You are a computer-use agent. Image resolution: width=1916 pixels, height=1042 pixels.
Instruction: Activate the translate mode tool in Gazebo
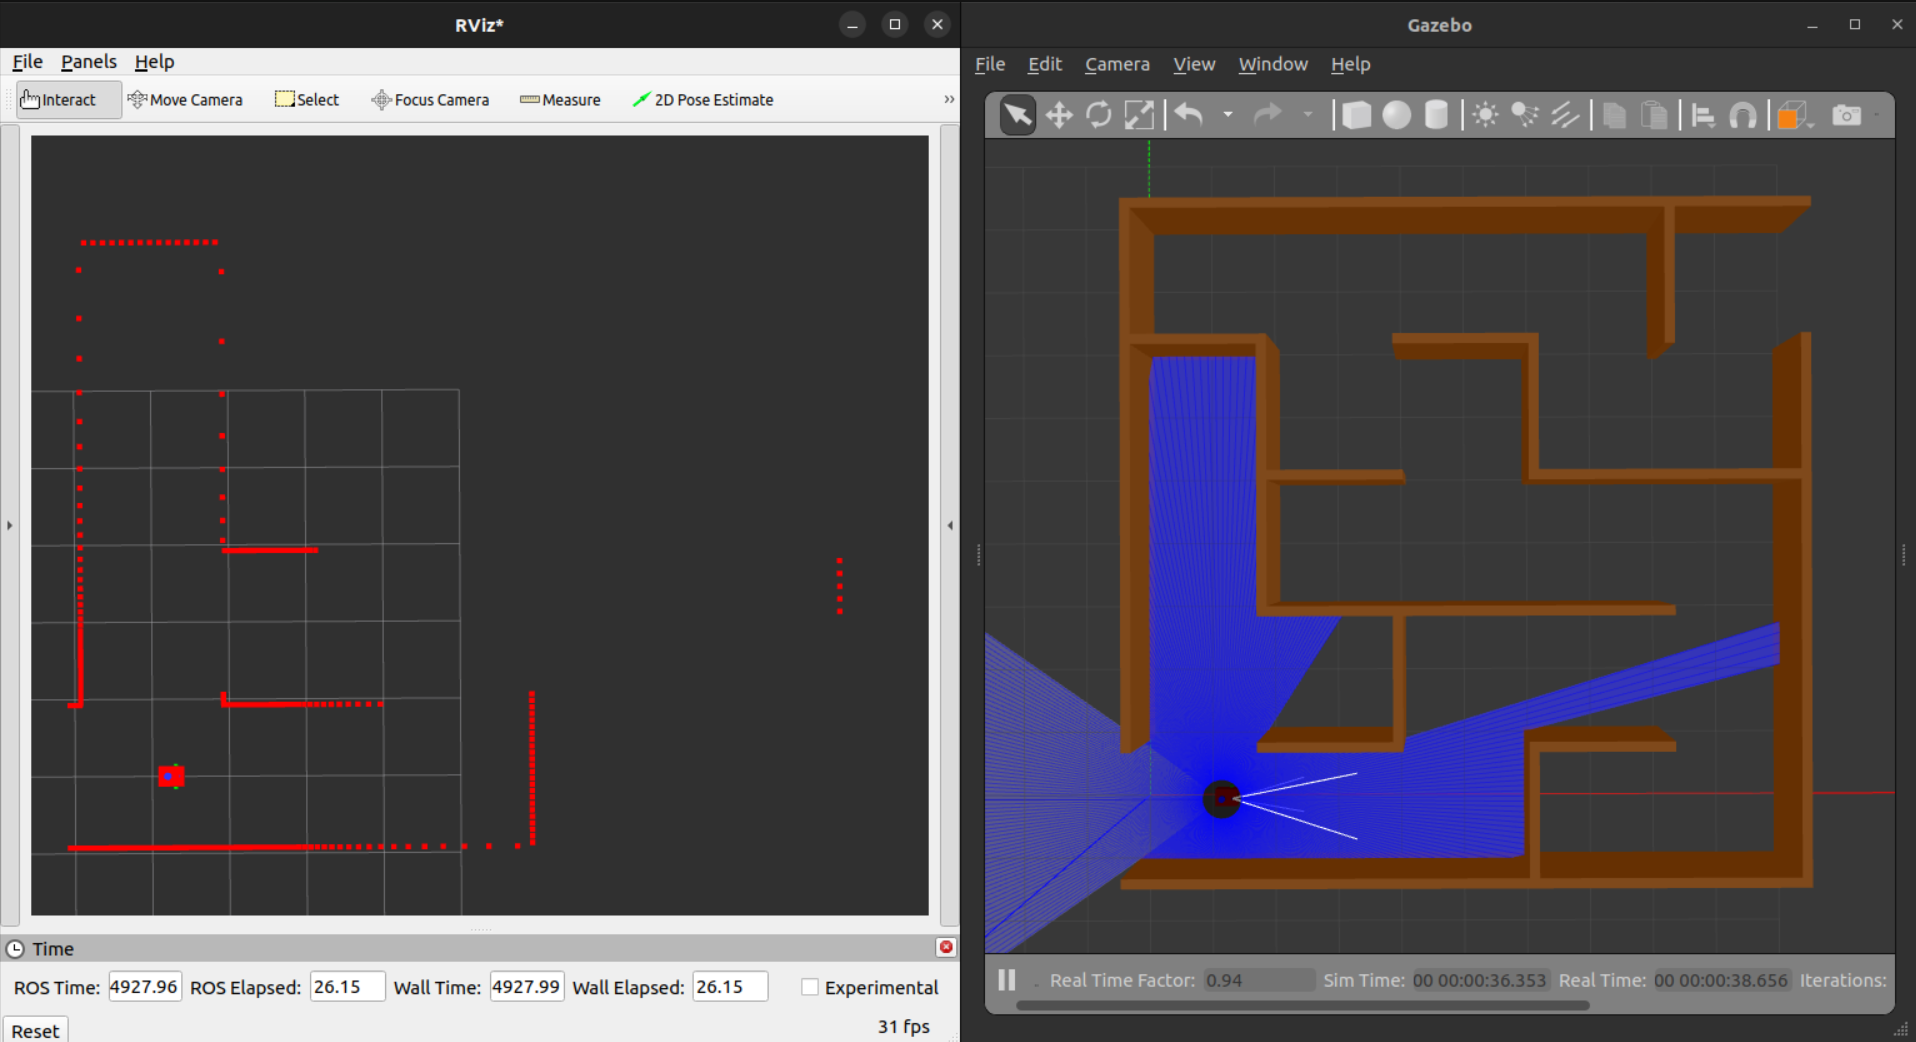tap(1059, 116)
